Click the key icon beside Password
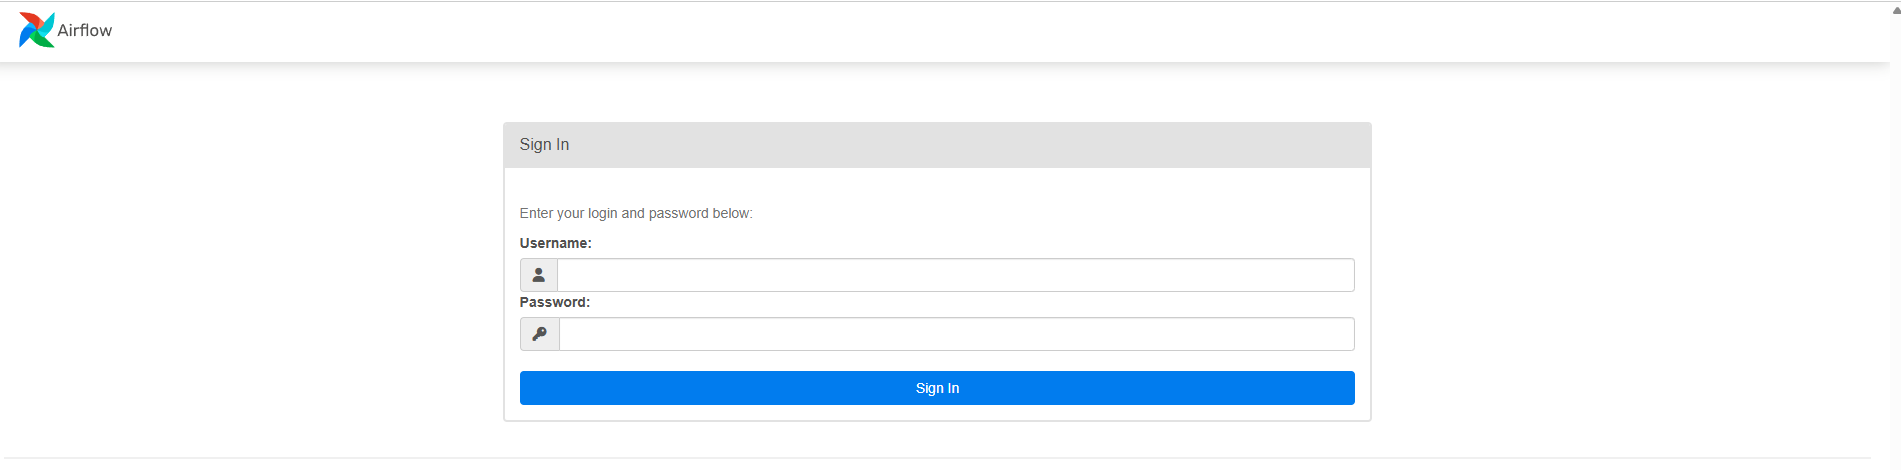Viewport: 1901px width, 470px height. pyautogui.click(x=539, y=334)
